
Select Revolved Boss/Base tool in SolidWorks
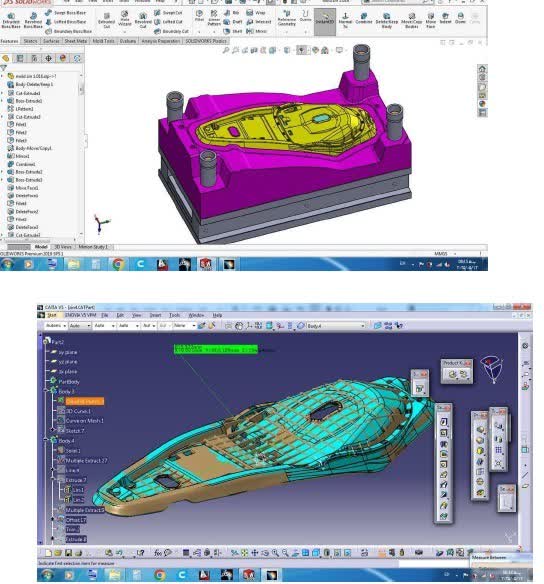tap(33, 21)
